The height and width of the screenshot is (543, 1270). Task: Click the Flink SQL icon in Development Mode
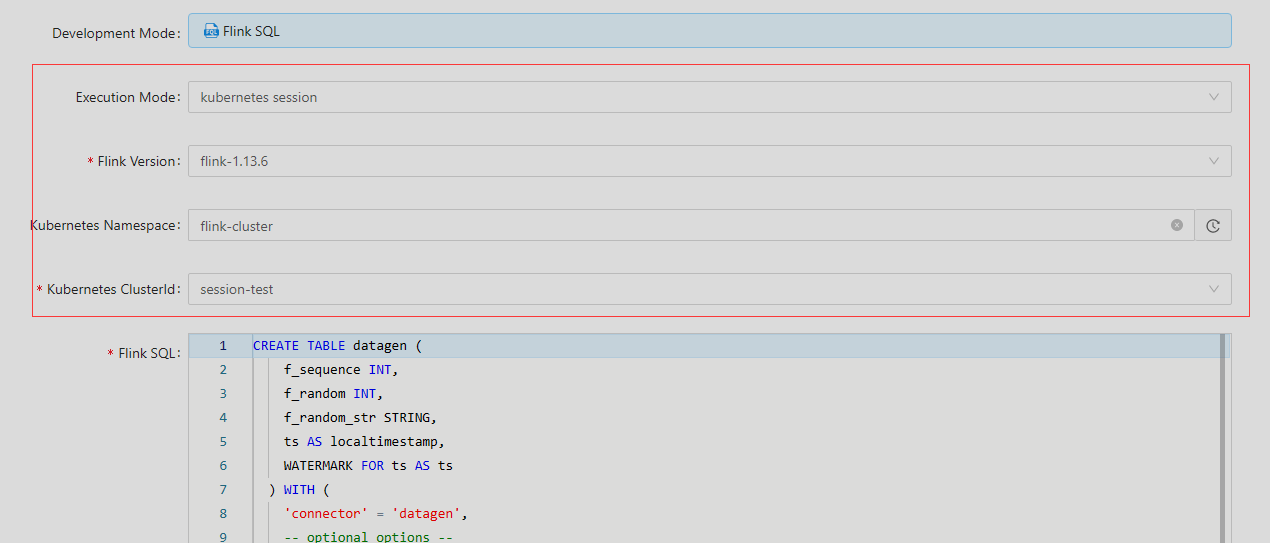click(211, 31)
